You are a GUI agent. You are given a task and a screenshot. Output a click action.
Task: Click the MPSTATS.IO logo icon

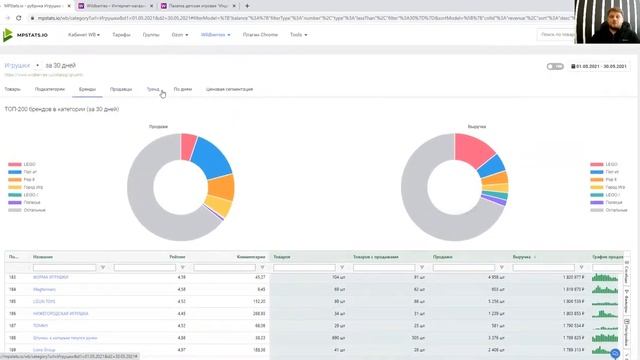8,35
